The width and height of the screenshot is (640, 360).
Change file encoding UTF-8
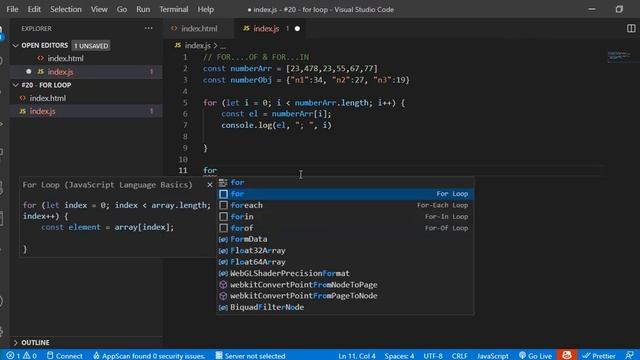pos(433,356)
